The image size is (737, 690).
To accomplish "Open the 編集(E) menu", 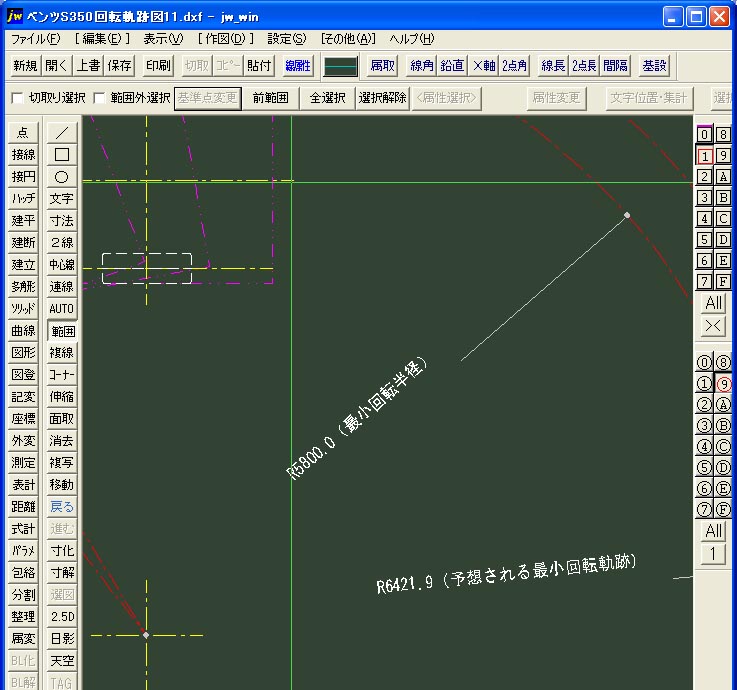I will [102, 39].
